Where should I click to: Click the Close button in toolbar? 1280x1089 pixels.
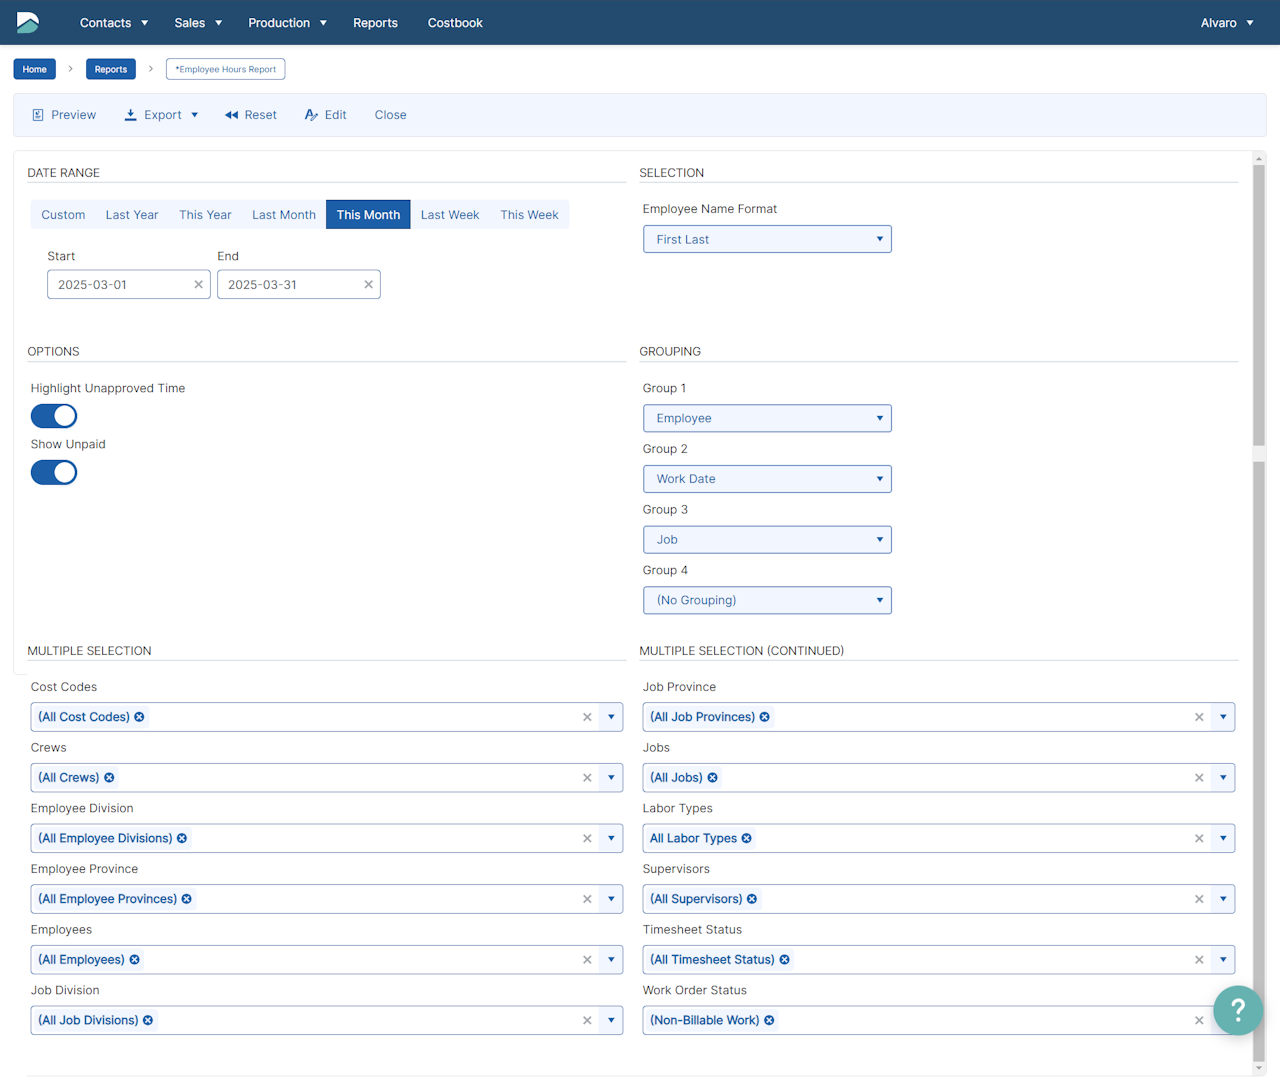click(x=390, y=115)
